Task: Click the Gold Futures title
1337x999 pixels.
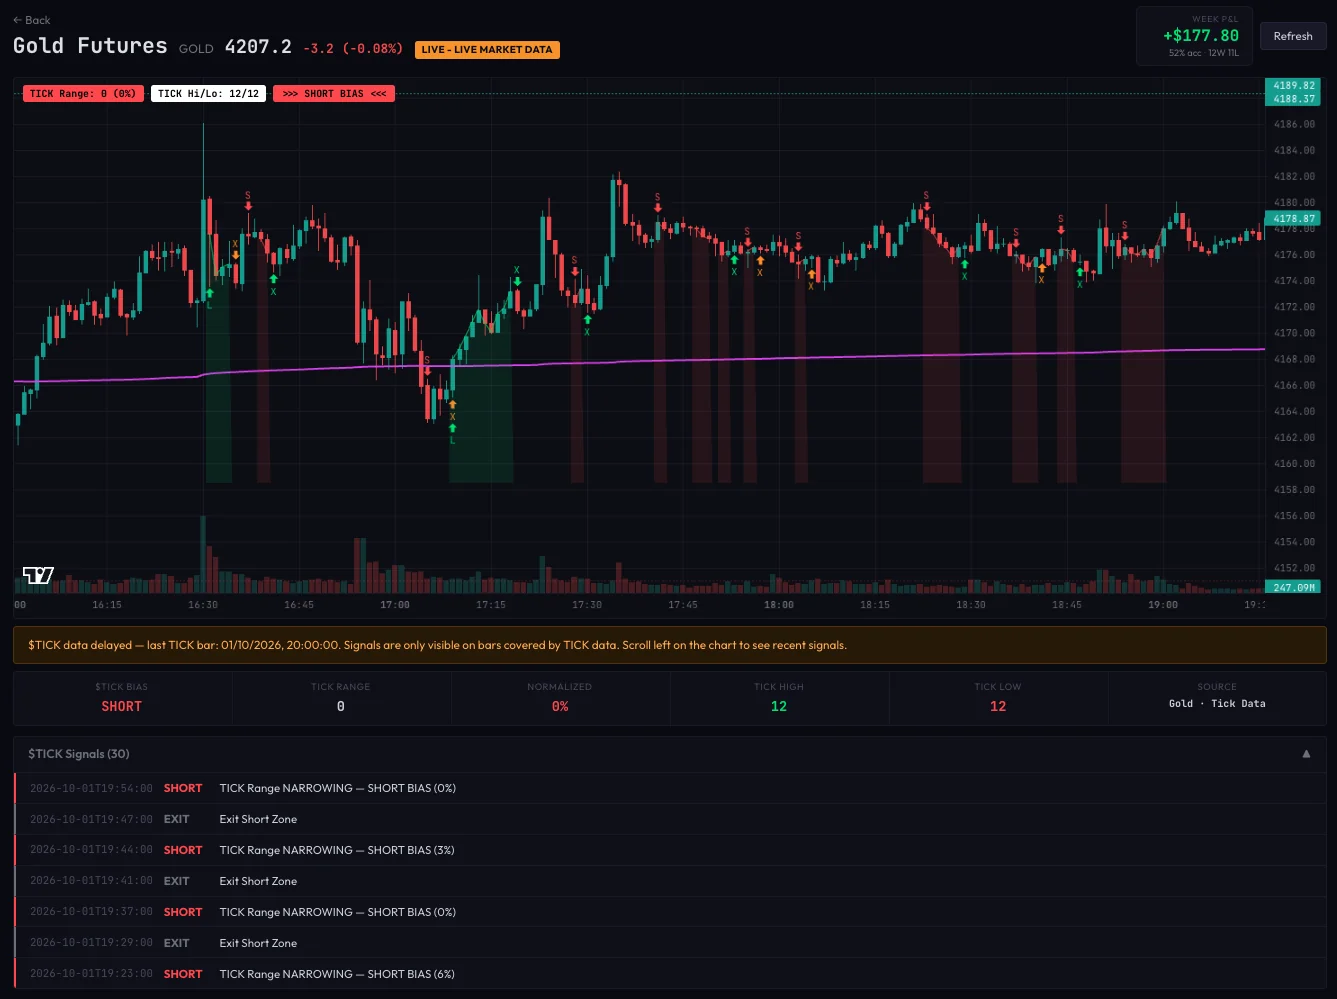Action: pyautogui.click(x=90, y=46)
